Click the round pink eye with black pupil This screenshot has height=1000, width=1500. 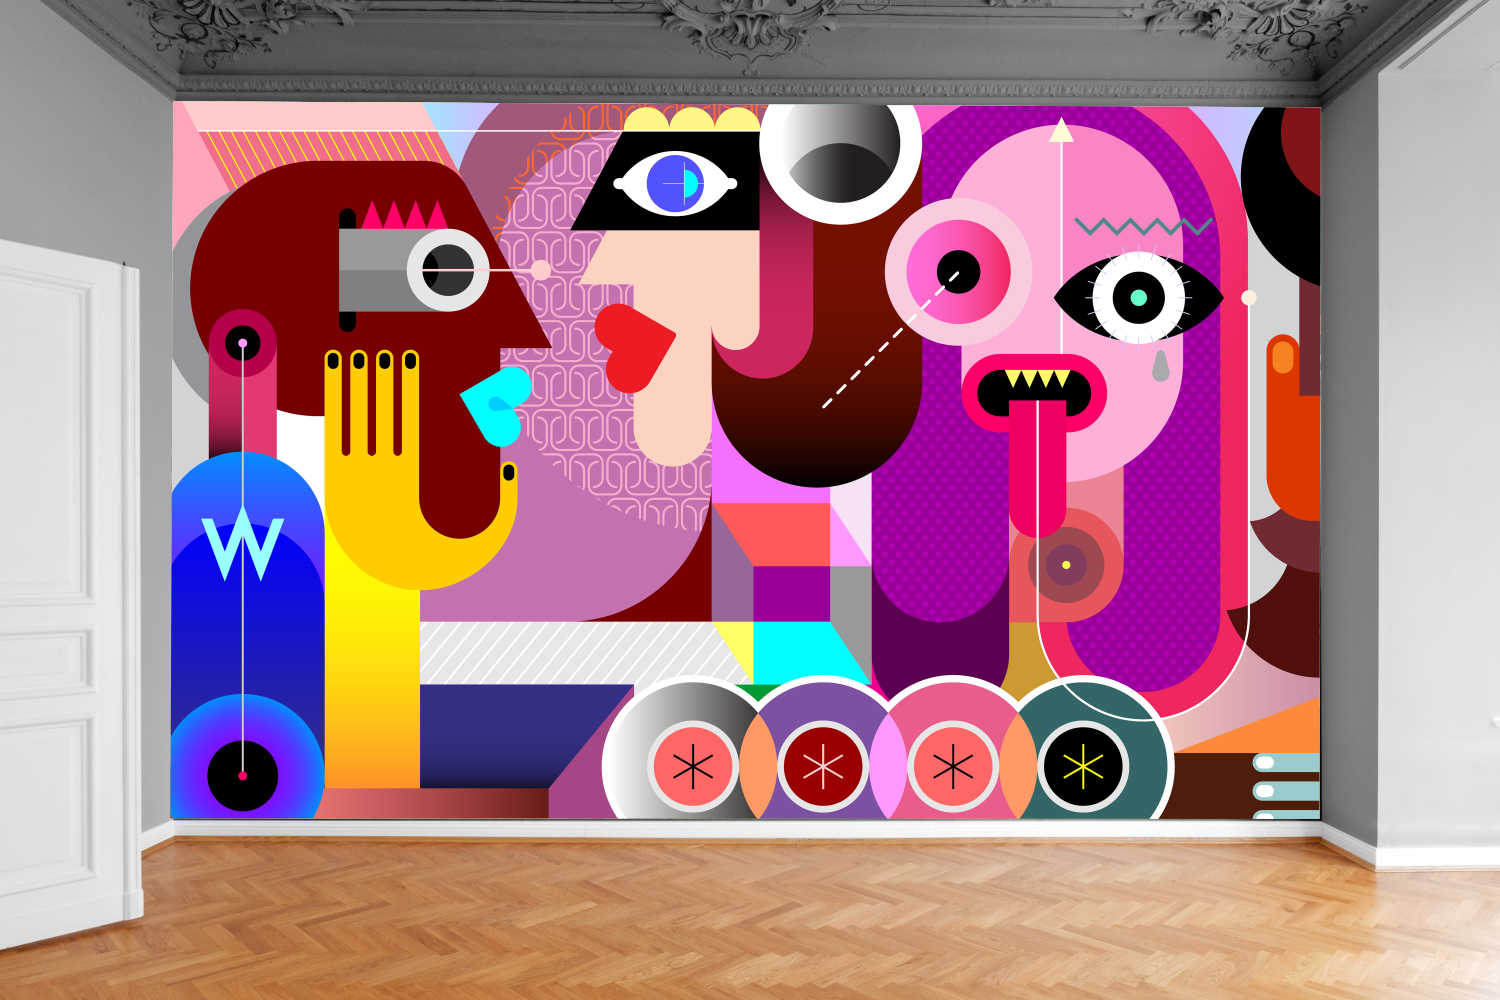(957, 272)
